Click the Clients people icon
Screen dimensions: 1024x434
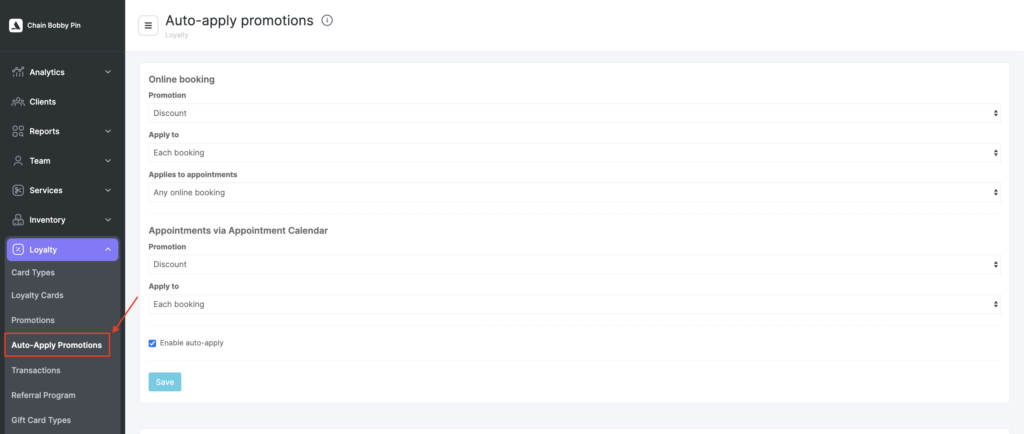click(x=18, y=102)
